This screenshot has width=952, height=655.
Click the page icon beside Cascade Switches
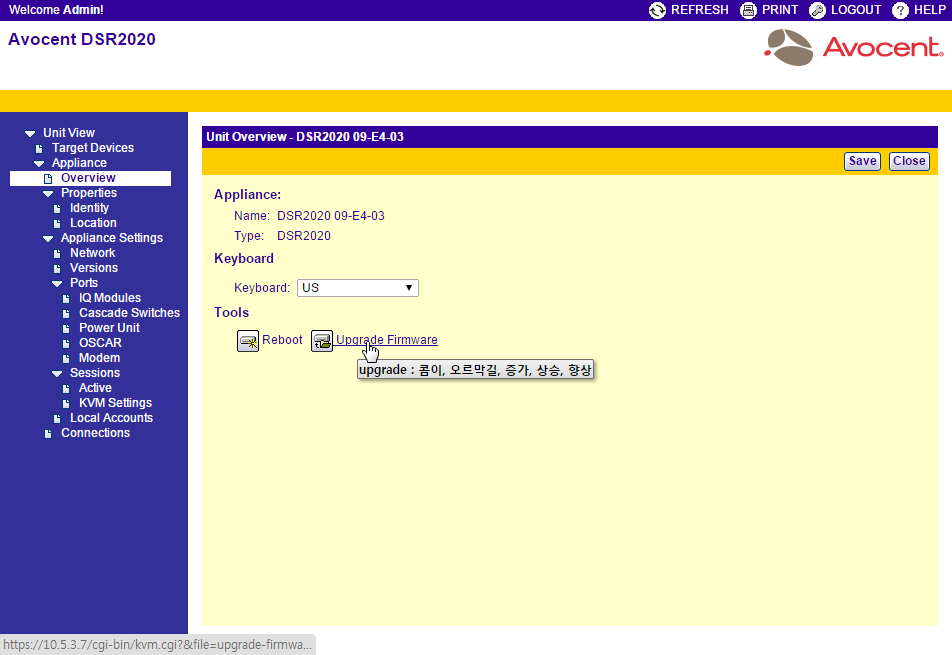tap(66, 314)
